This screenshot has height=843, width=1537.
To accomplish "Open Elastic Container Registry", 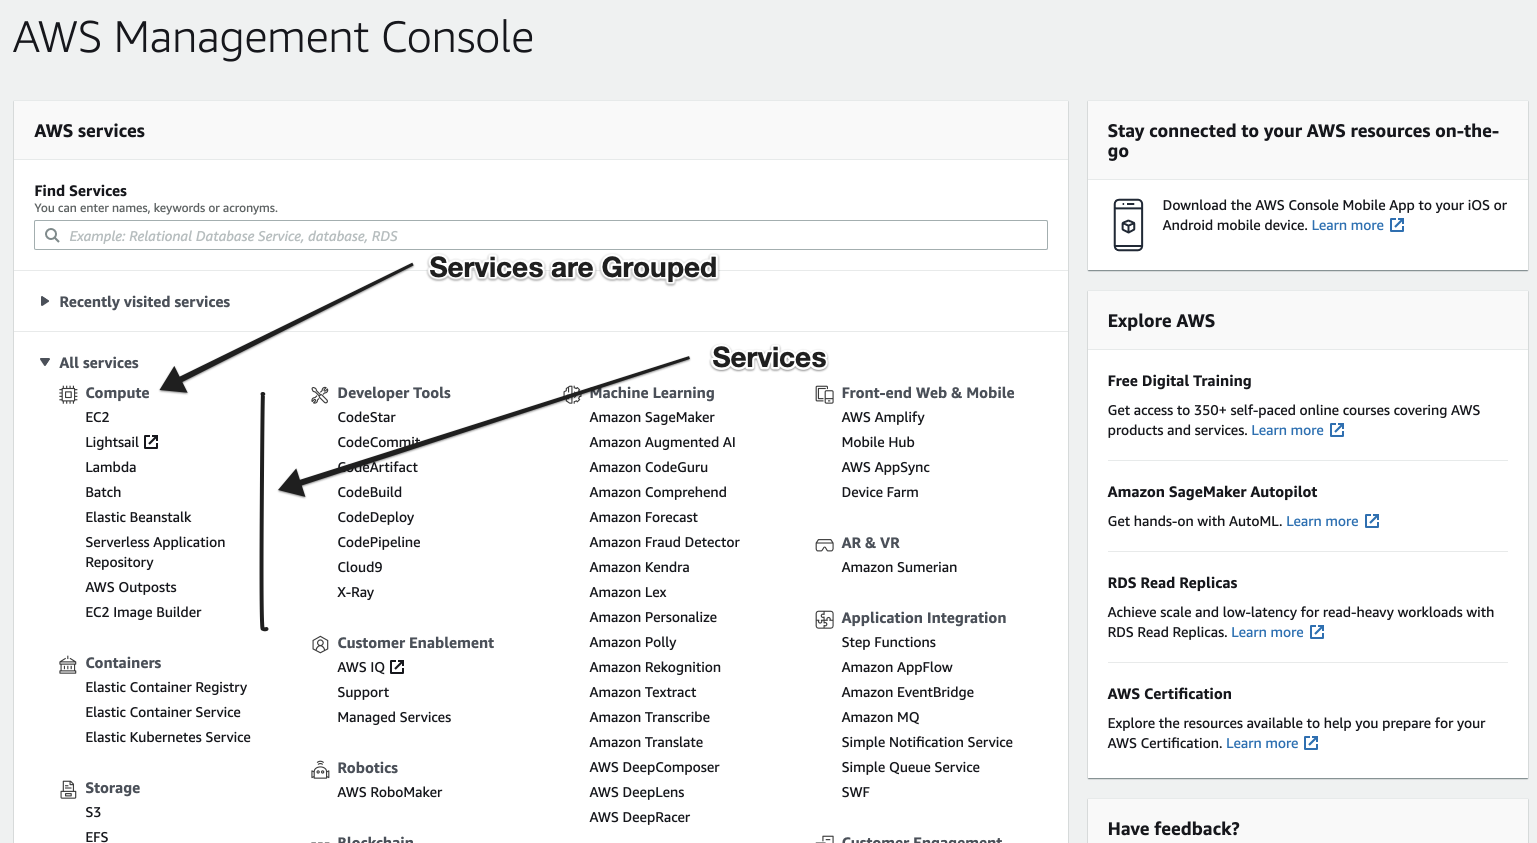I will click(166, 687).
